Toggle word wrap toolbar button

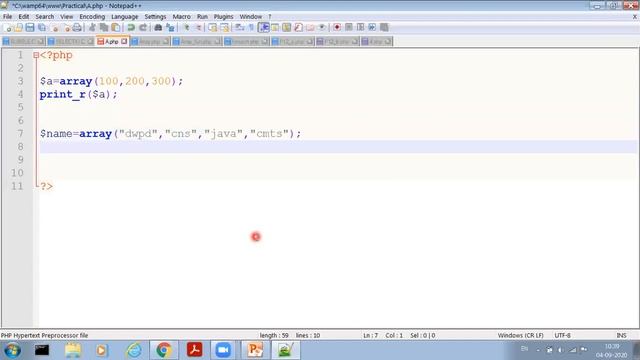coord(240,27)
